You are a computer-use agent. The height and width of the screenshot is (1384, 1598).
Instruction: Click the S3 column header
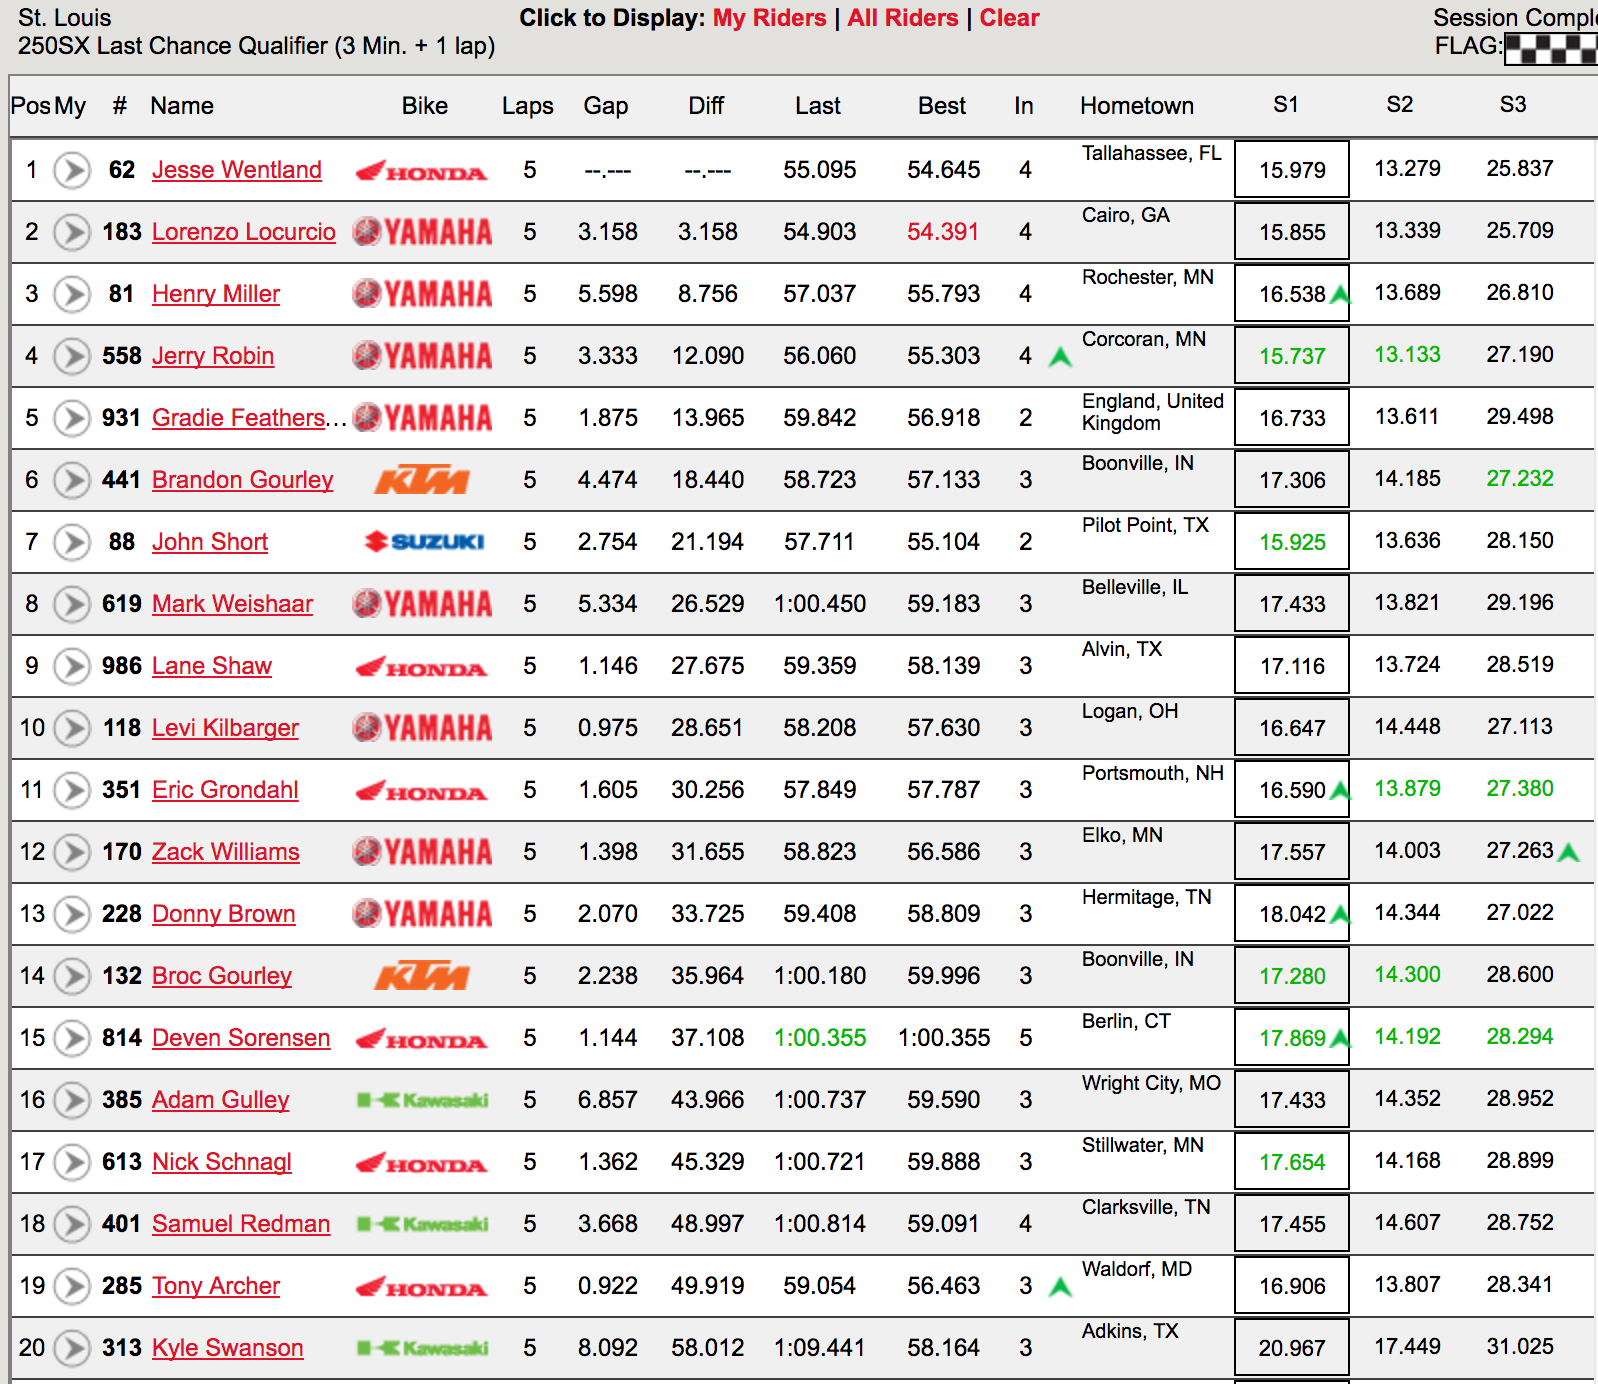(1513, 105)
